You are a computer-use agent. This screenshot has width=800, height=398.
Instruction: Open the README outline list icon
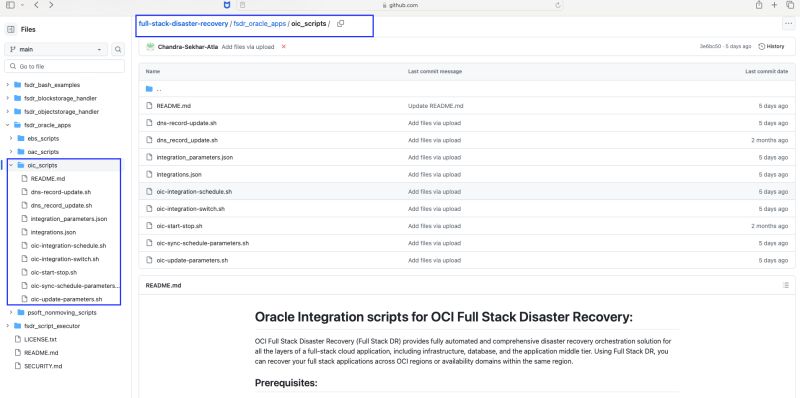click(786, 285)
